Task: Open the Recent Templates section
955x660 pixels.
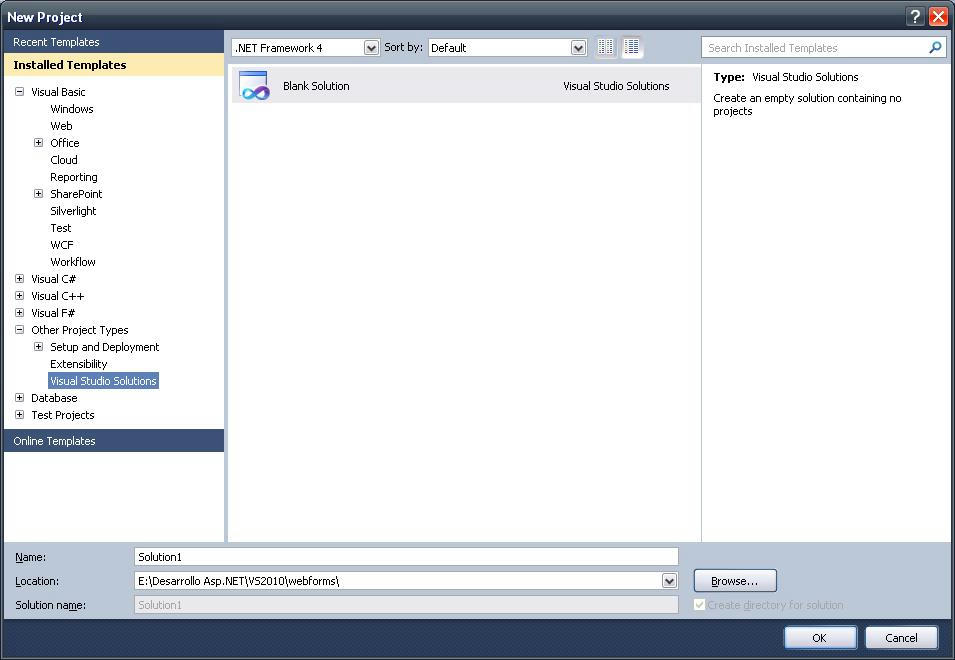Action: [x=114, y=42]
